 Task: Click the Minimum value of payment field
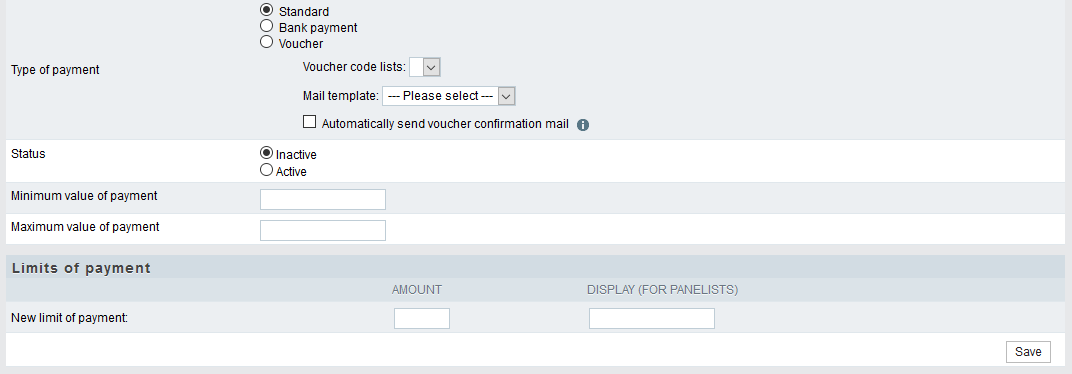pos(323,200)
